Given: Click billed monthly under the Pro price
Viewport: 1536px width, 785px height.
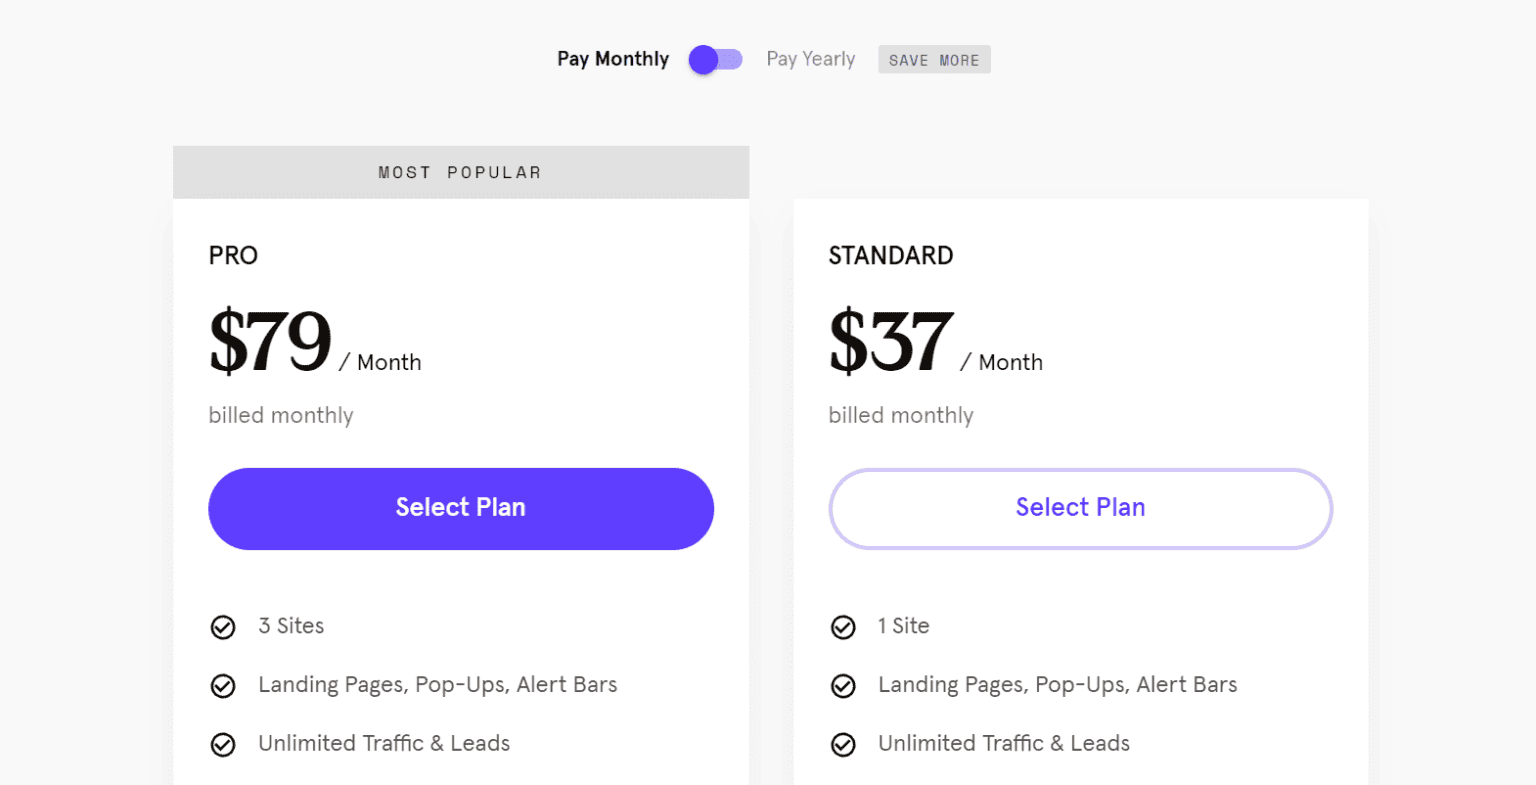Looking at the screenshot, I should click(281, 415).
